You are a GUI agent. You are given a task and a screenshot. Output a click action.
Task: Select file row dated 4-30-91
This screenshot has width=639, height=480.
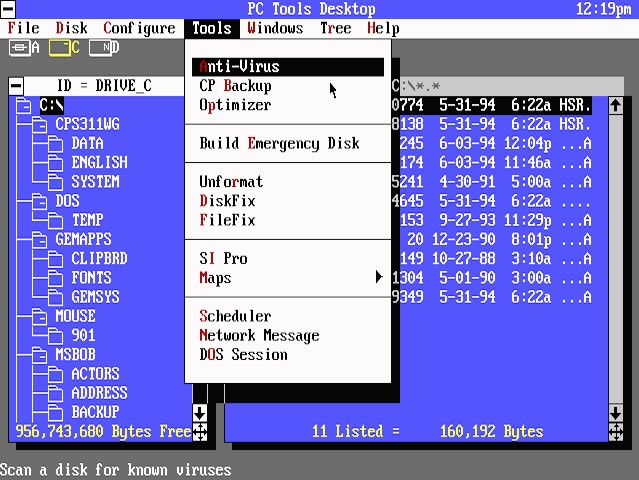pos(491,182)
